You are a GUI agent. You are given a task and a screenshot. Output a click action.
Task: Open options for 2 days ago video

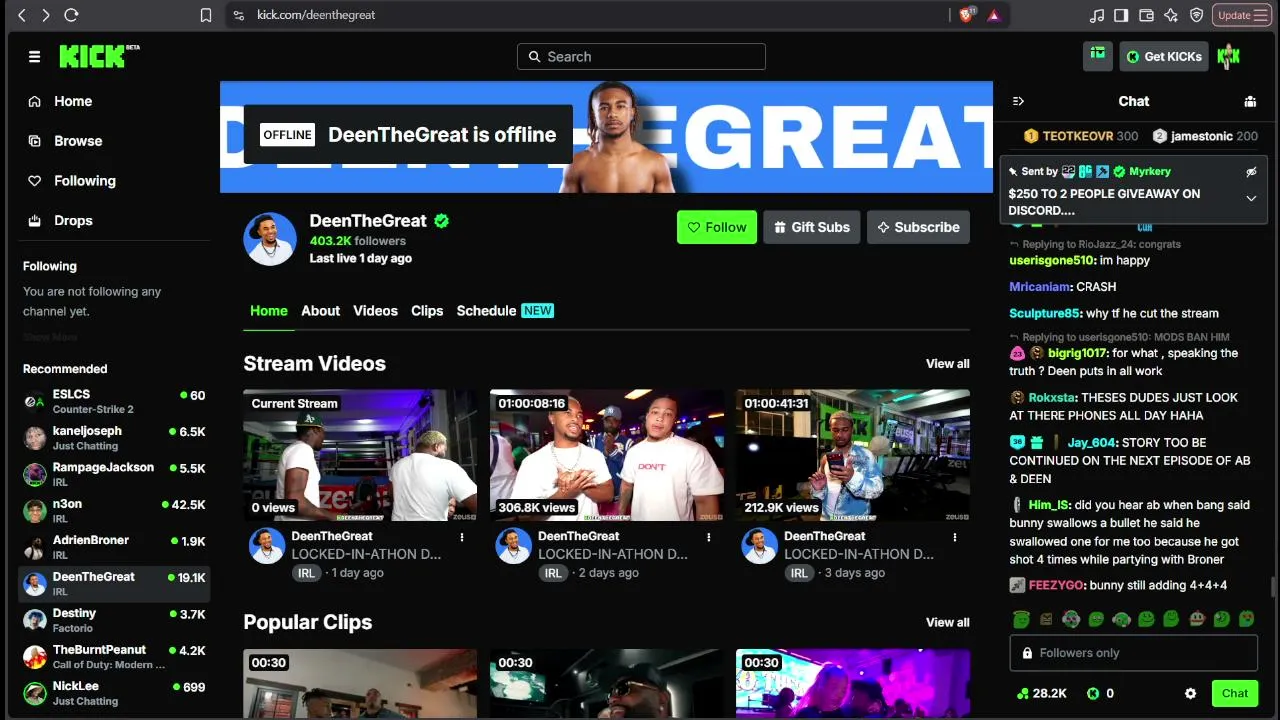(x=709, y=537)
